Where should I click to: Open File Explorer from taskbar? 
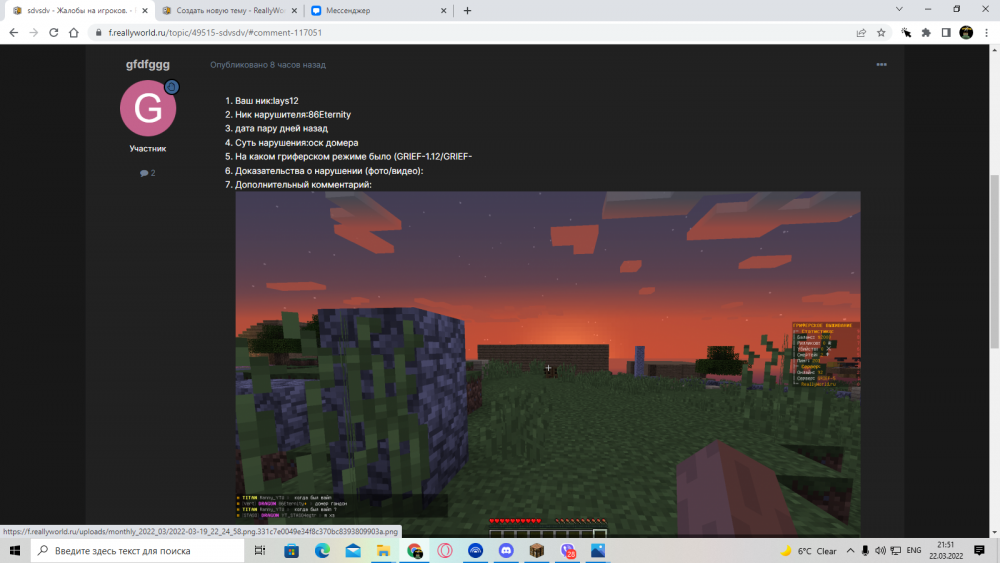(383, 550)
